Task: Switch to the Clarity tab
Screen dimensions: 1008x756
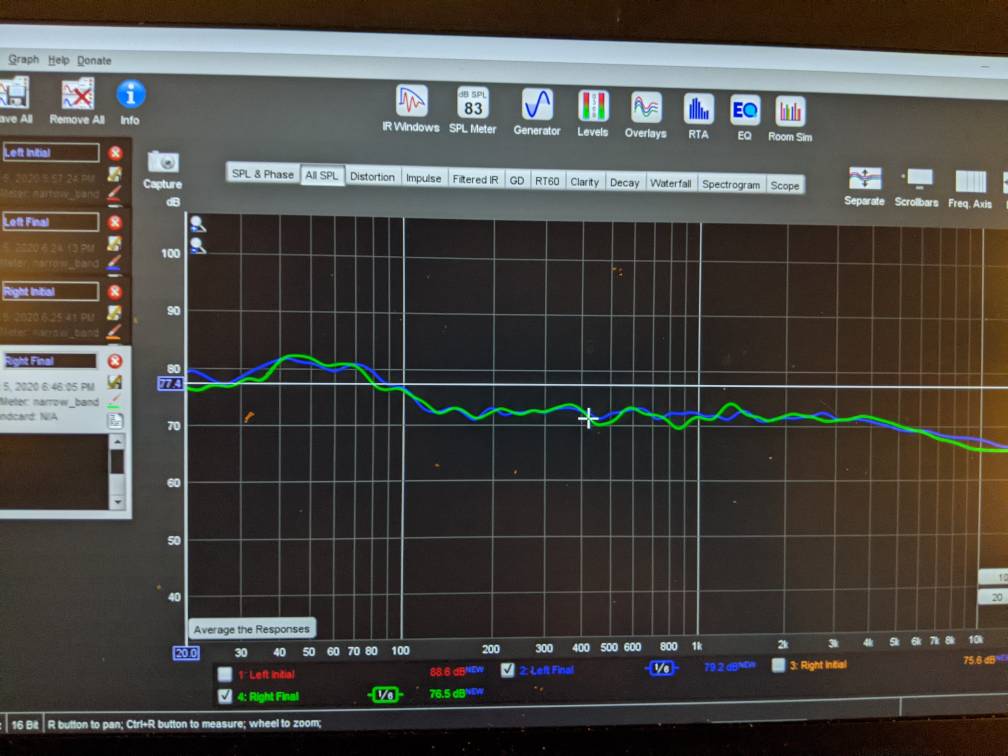Action: pos(584,182)
